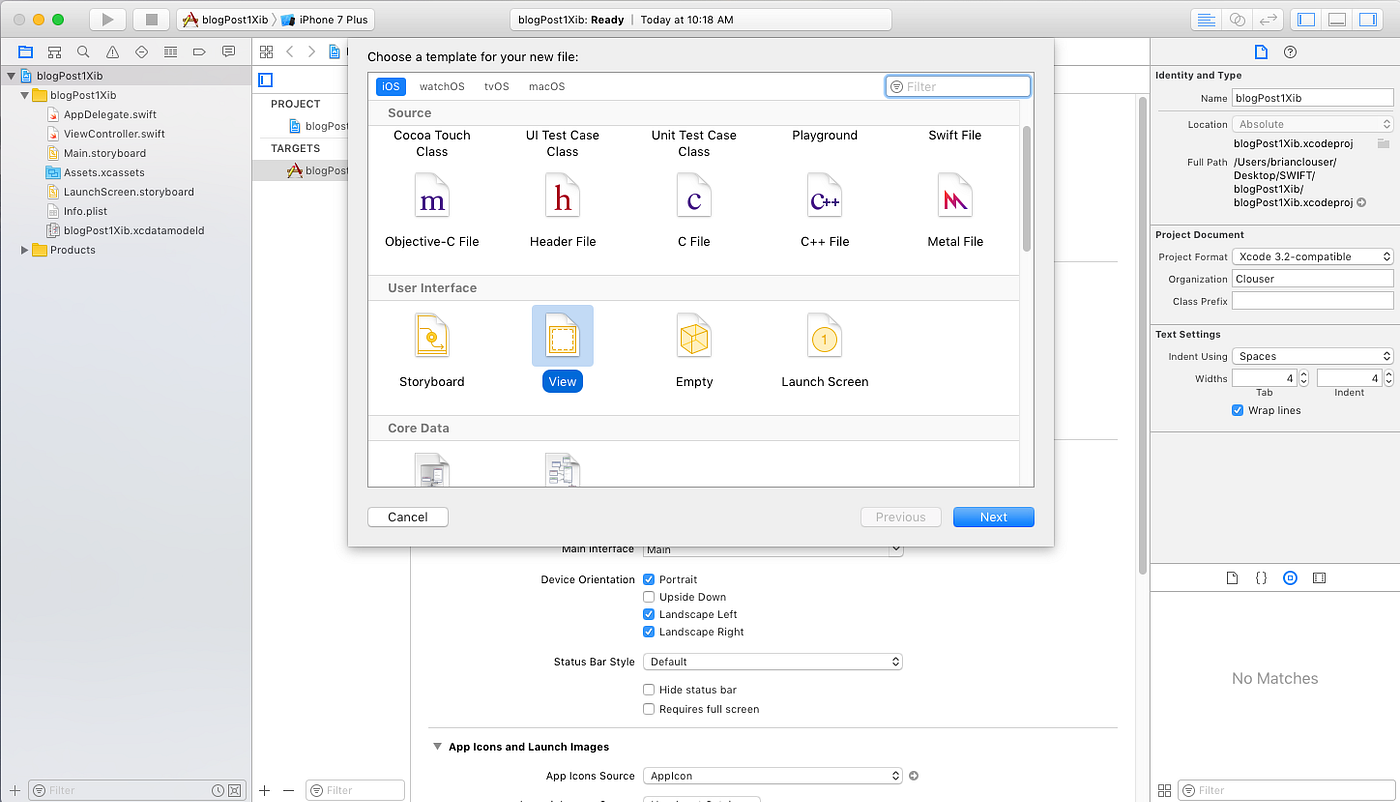This screenshot has width=1400, height=802.
Task: Choose the Header File template icon
Action: (x=562, y=196)
